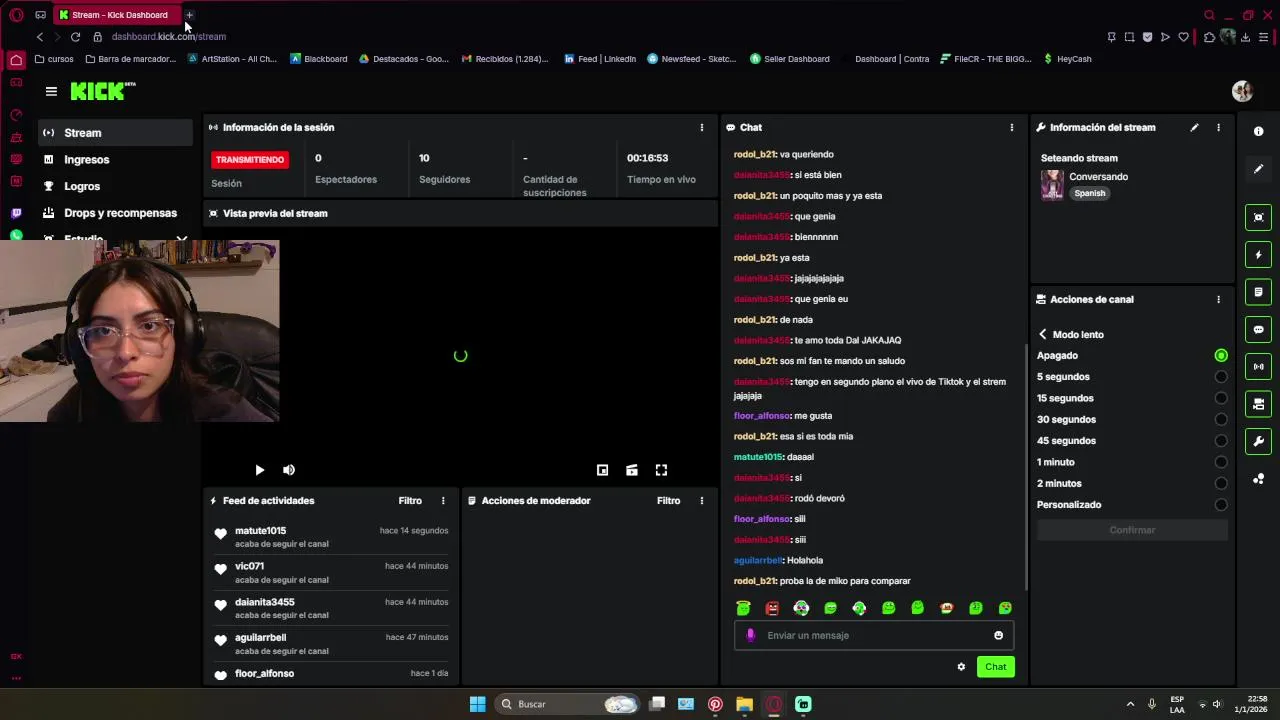Open the Blackboard bookmark
Screen dimensions: 1280x720
pyautogui.click(x=319, y=59)
